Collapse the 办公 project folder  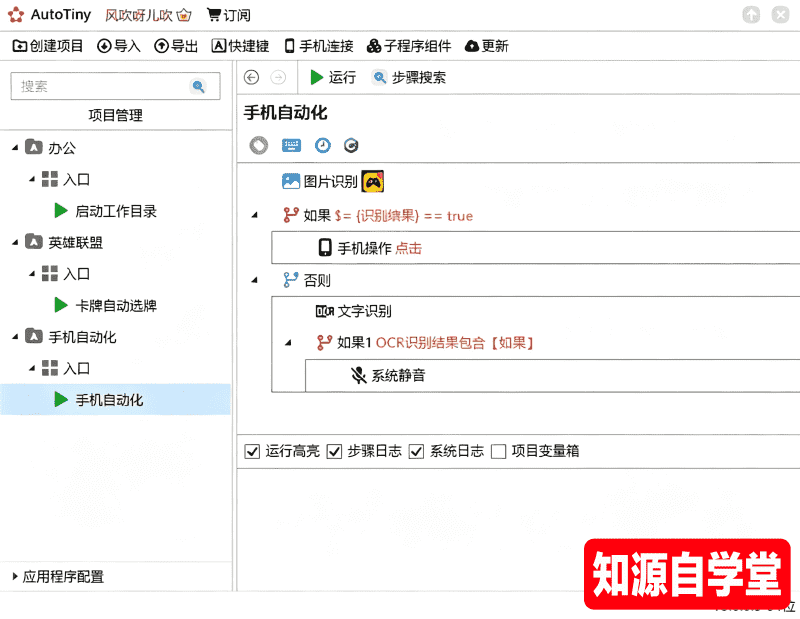15,148
